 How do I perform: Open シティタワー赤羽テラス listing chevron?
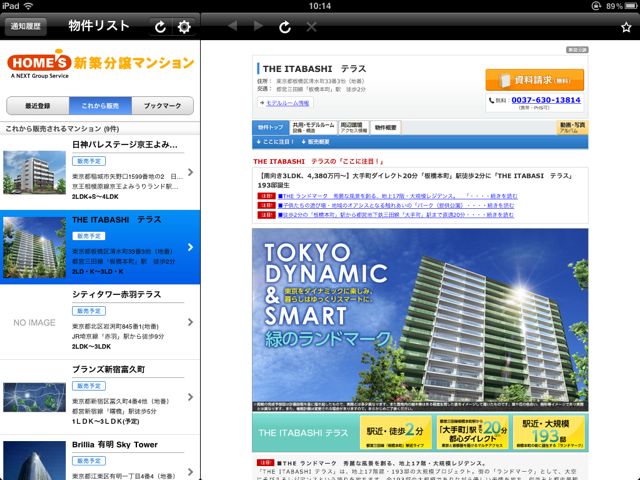click(x=191, y=322)
